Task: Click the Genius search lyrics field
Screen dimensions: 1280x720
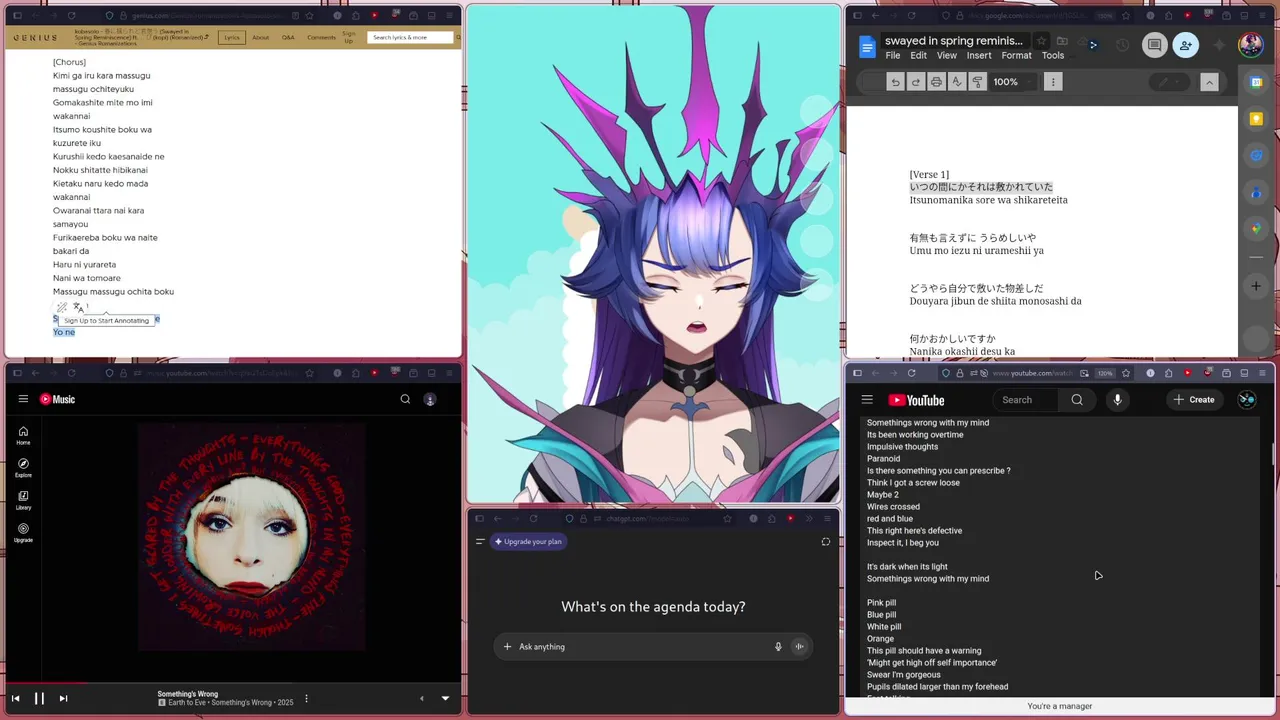Action: [x=409, y=37]
